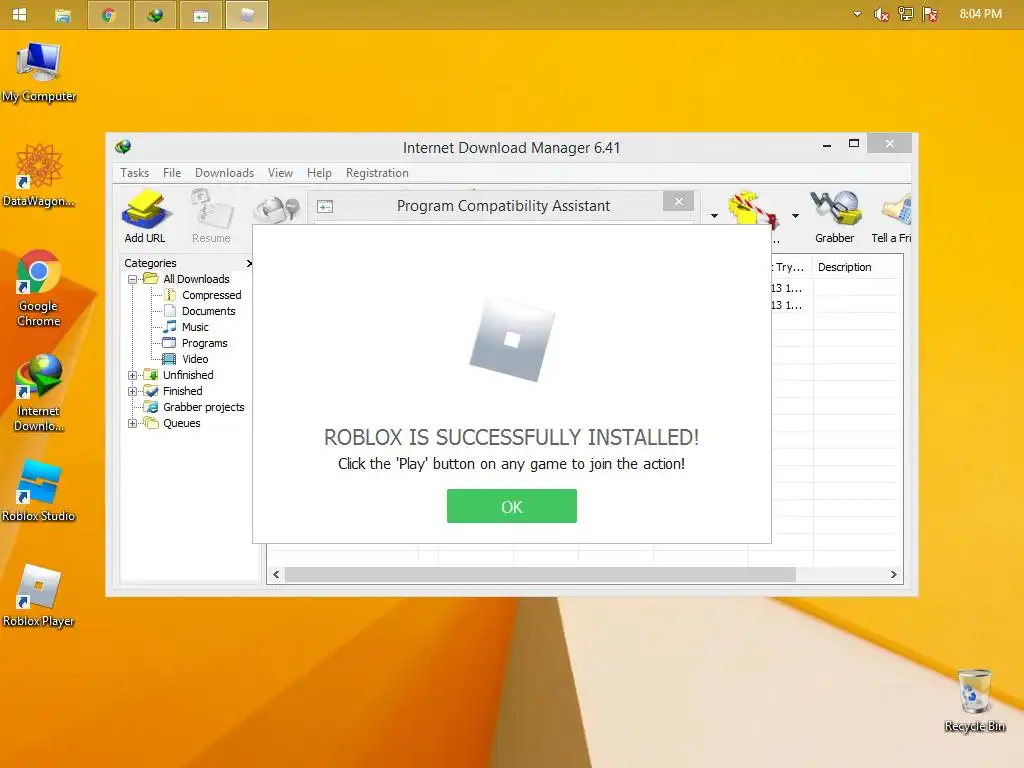Viewport: 1024px width, 768px height.
Task: Open the Help menu
Action: (x=319, y=173)
